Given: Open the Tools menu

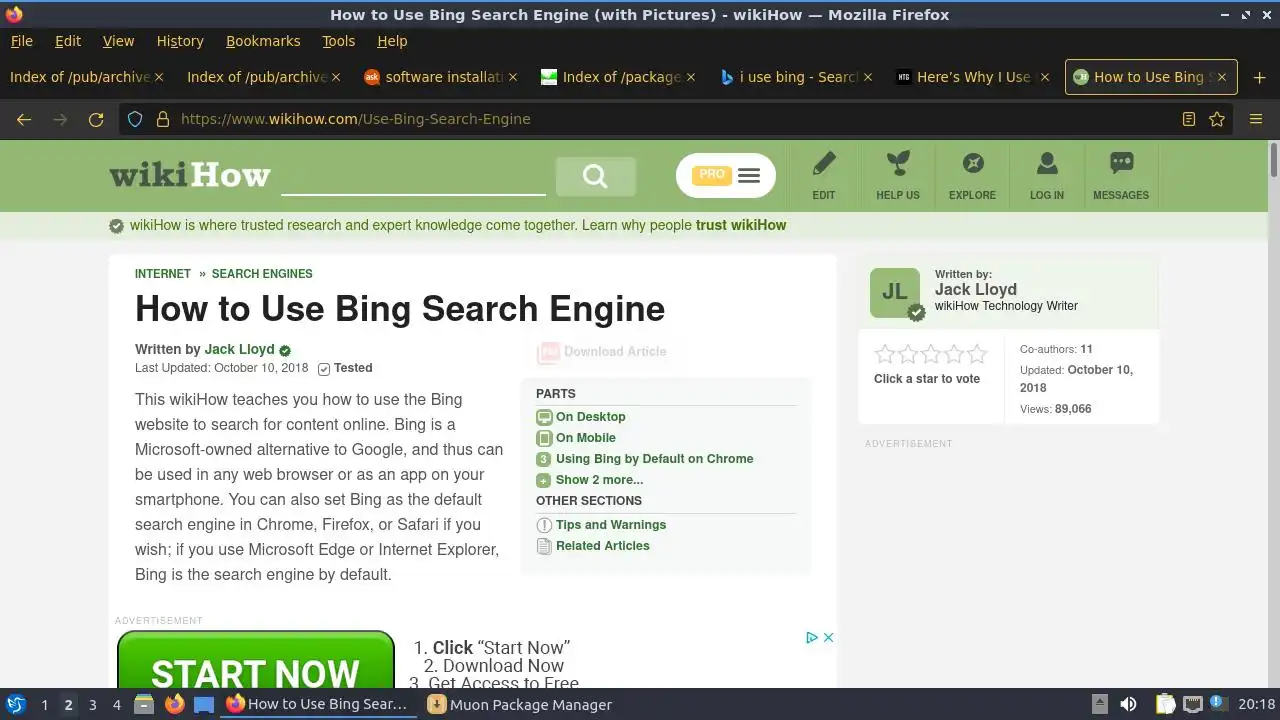Looking at the screenshot, I should [338, 41].
